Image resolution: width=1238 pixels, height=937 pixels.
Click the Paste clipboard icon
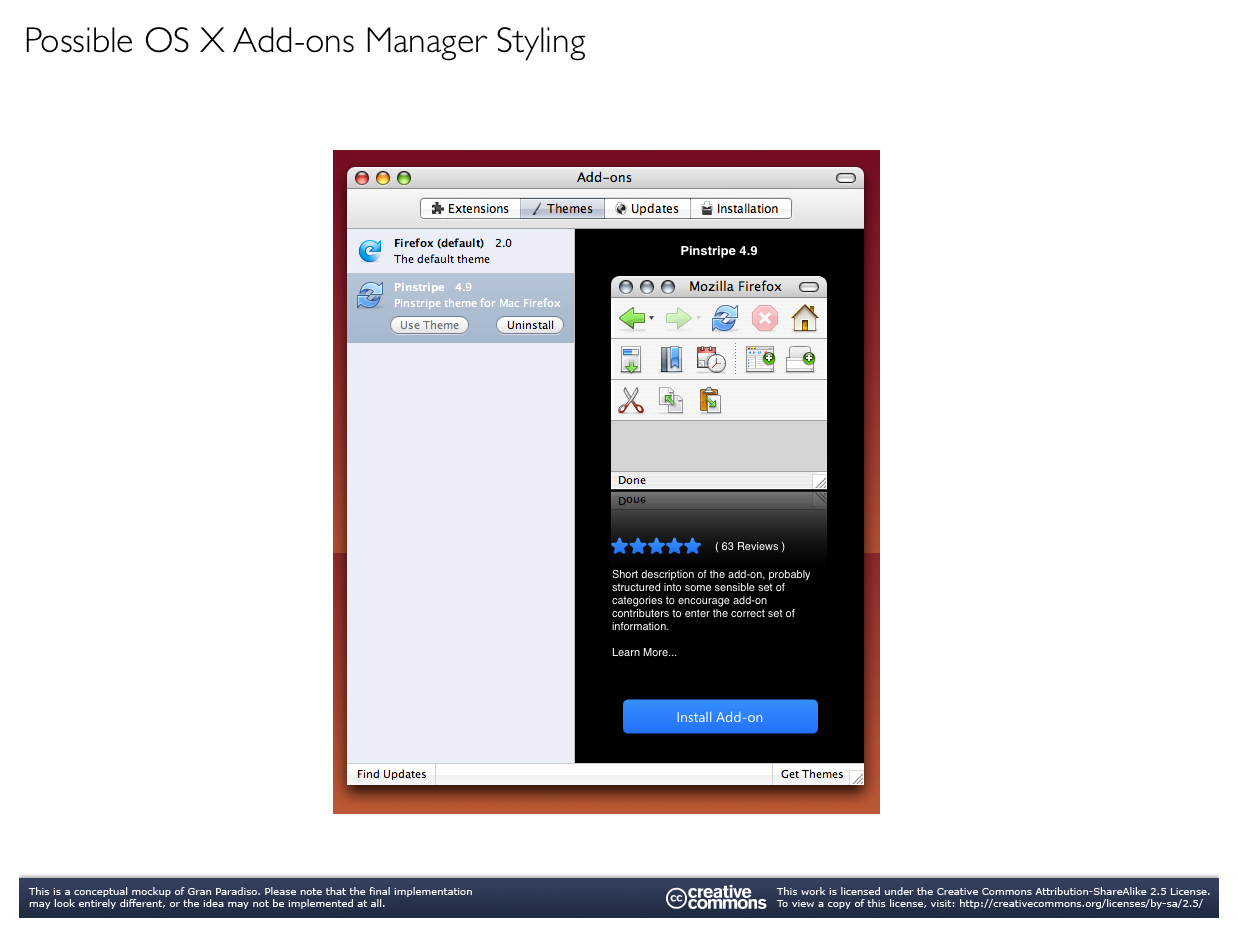pyautogui.click(x=710, y=401)
